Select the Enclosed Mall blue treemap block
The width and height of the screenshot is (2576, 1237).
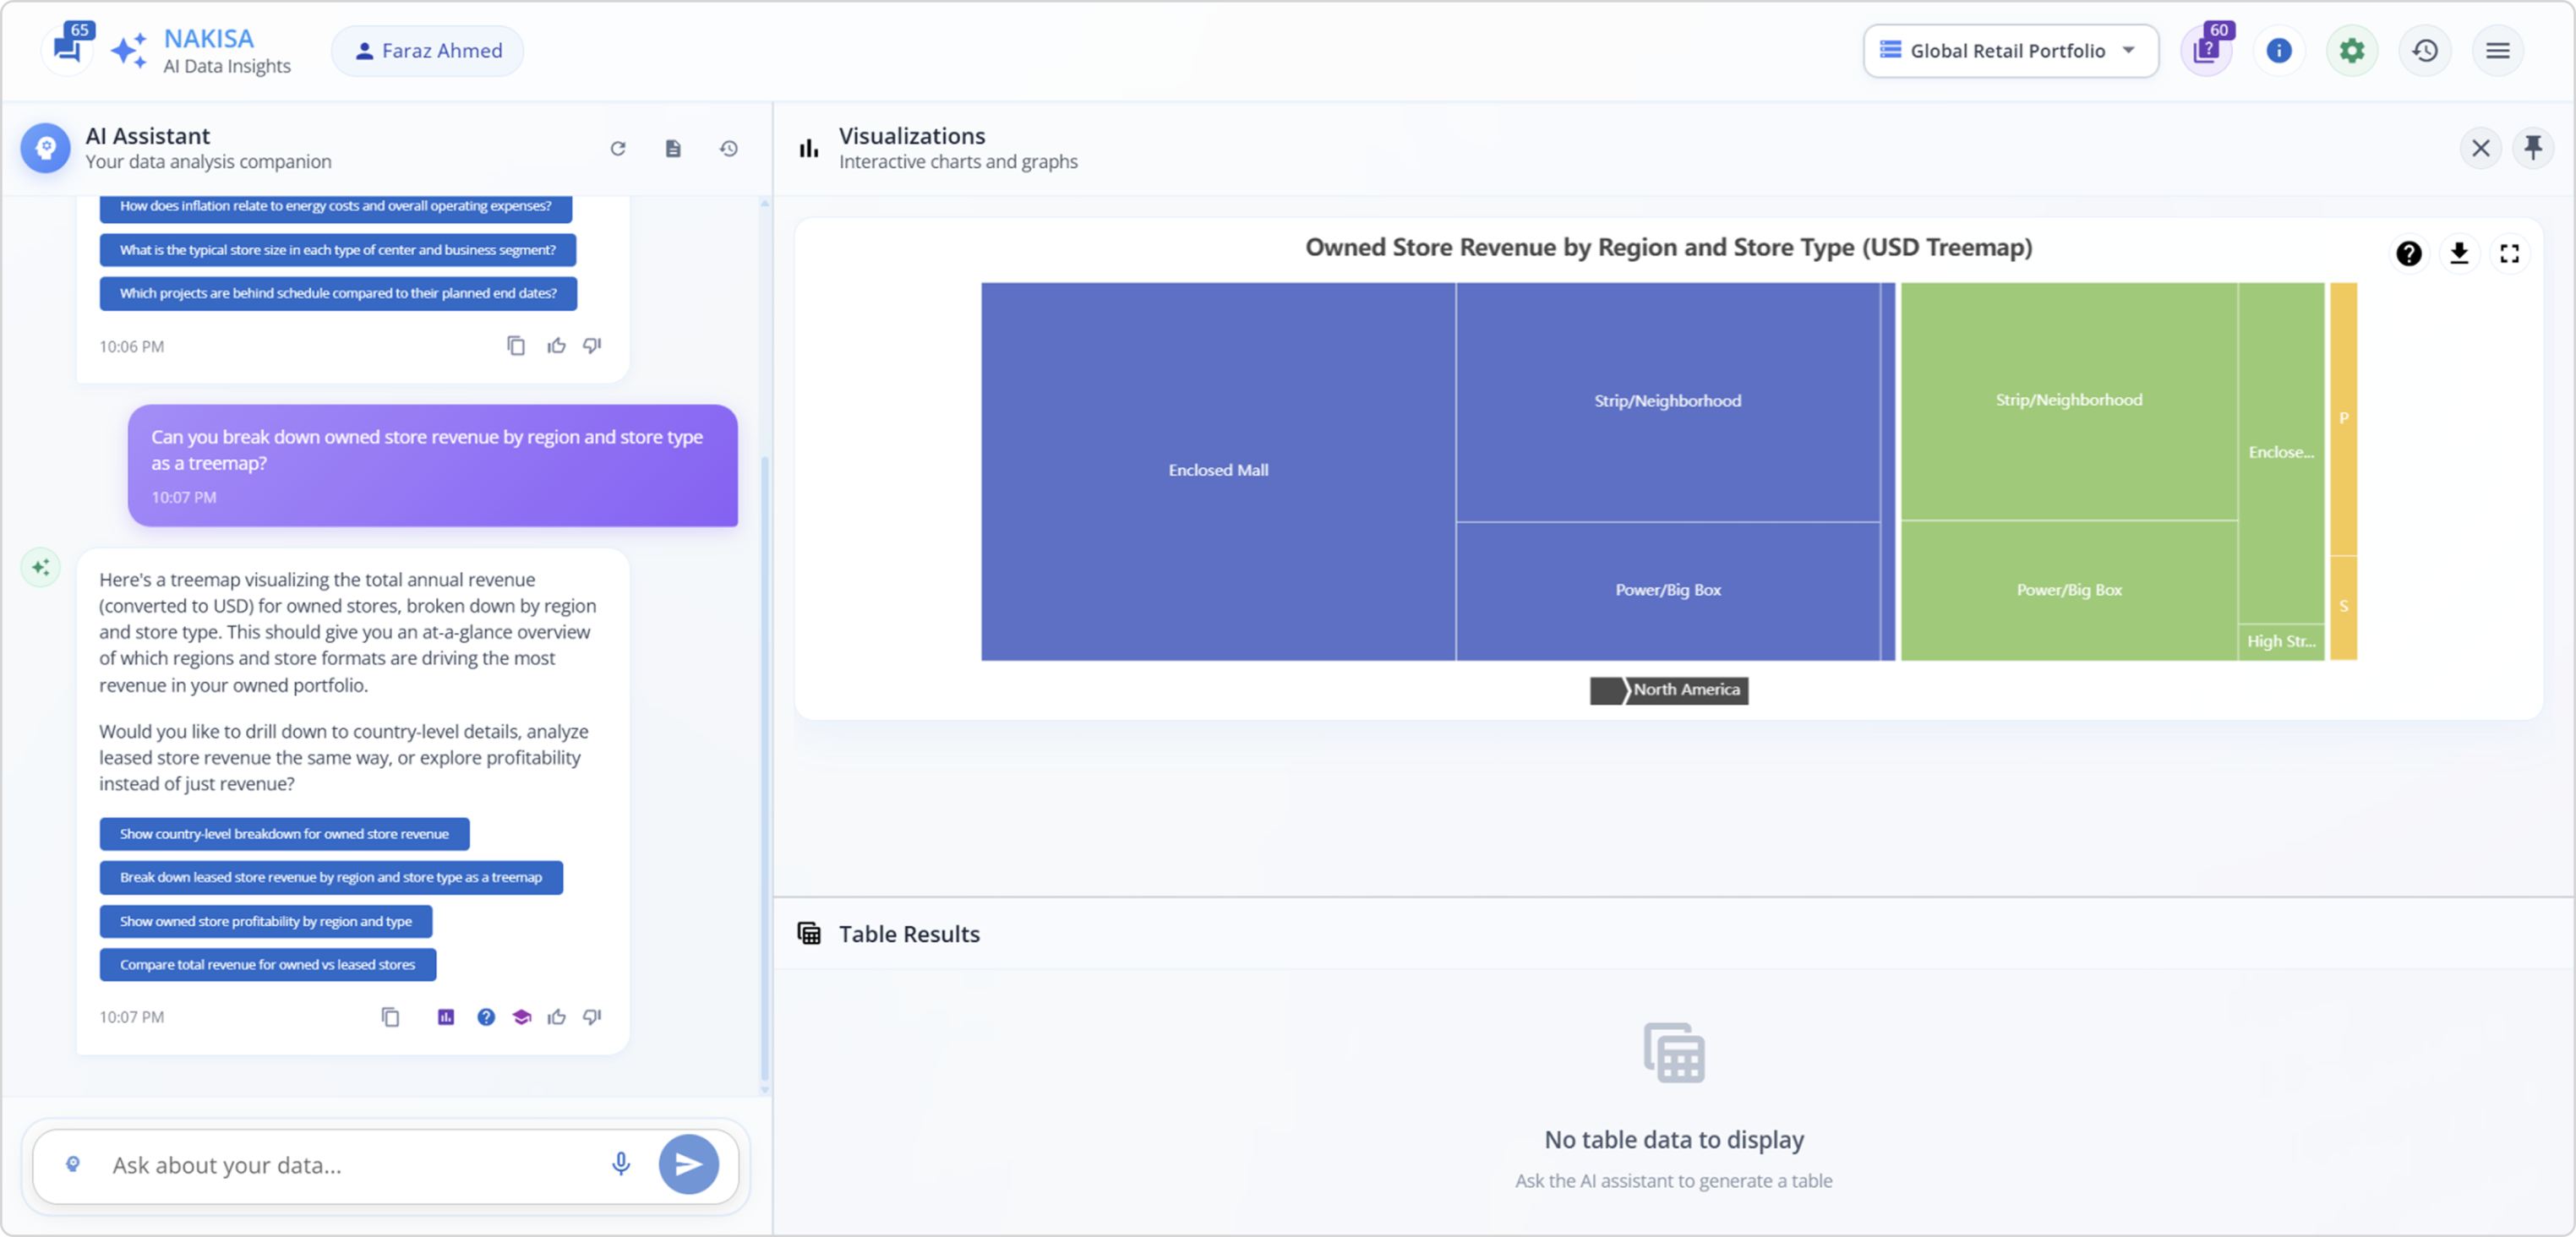1217,470
